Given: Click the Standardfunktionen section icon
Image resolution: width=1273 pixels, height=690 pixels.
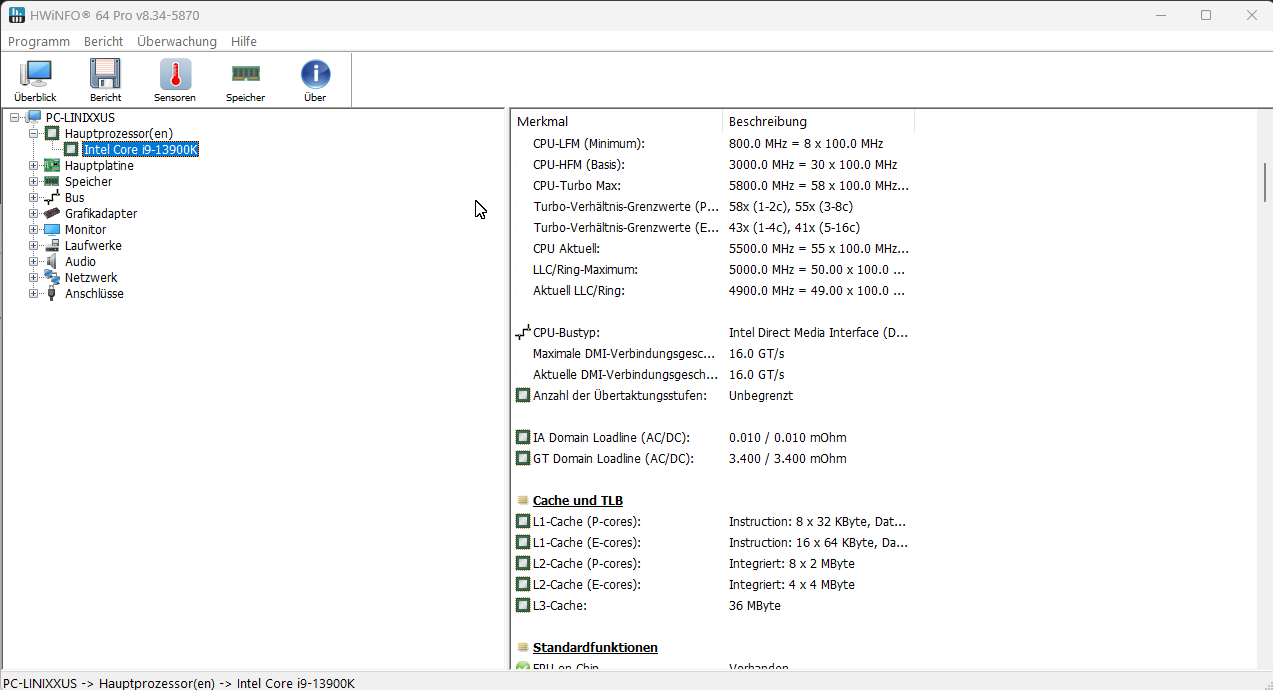Looking at the screenshot, I should 523,647.
